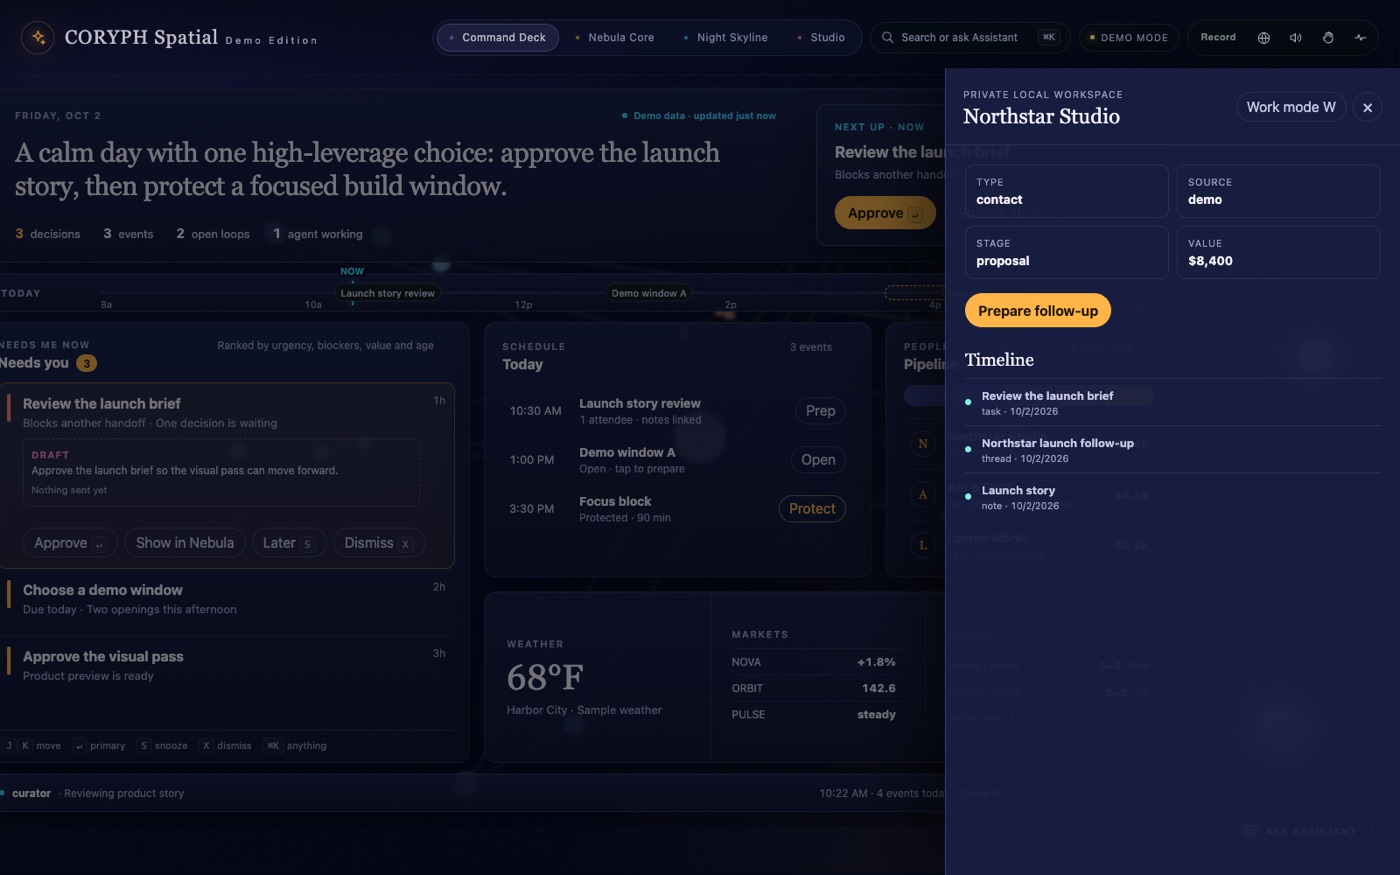Click Prepare follow-up button

tap(1038, 310)
